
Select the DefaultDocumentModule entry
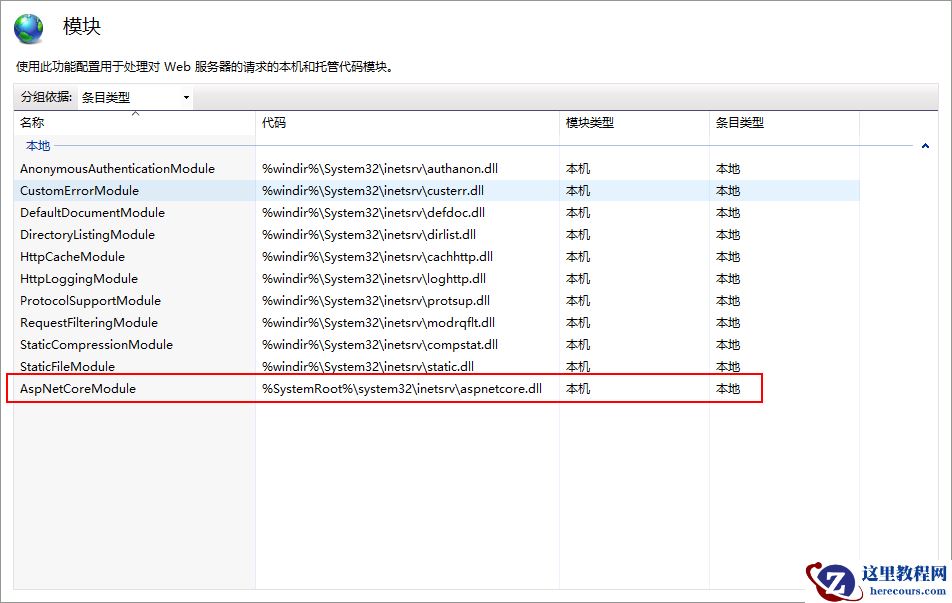(x=93, y=212)
